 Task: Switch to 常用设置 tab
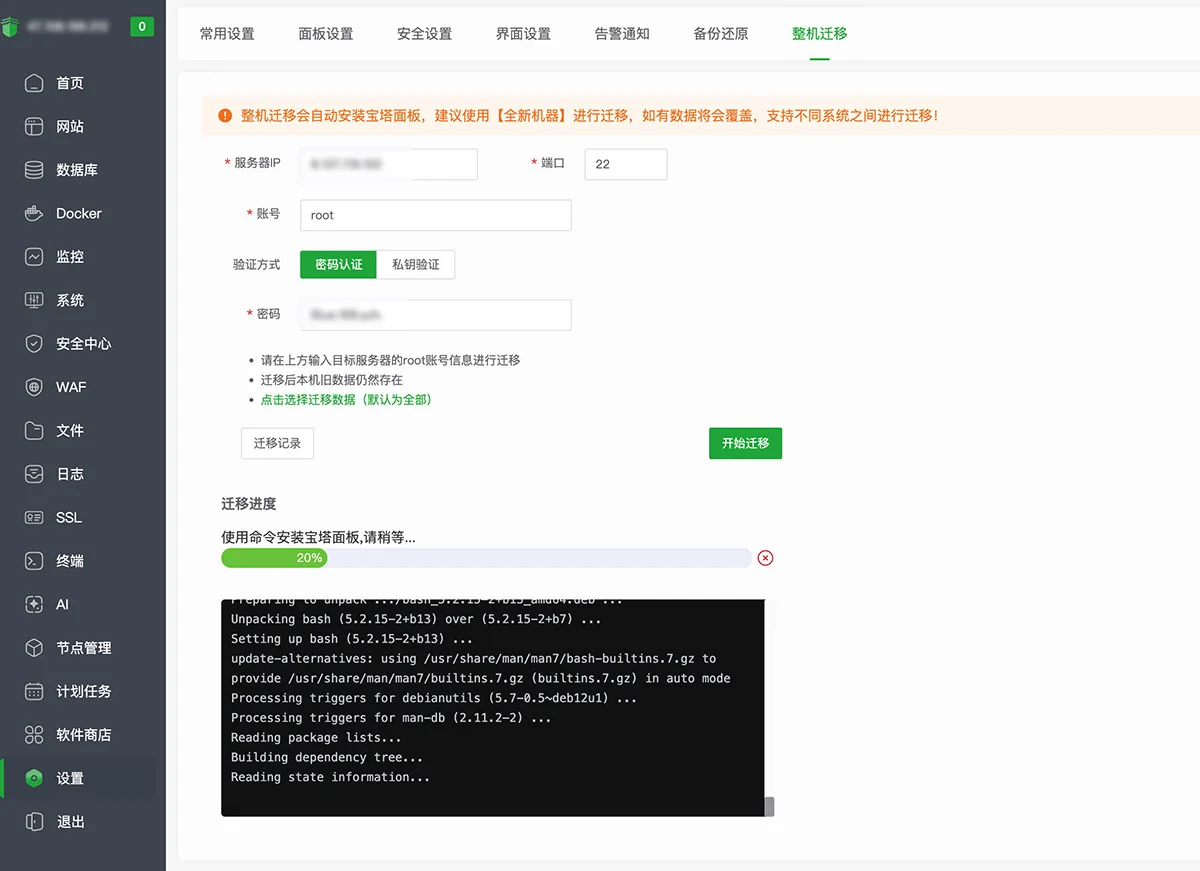227,34
